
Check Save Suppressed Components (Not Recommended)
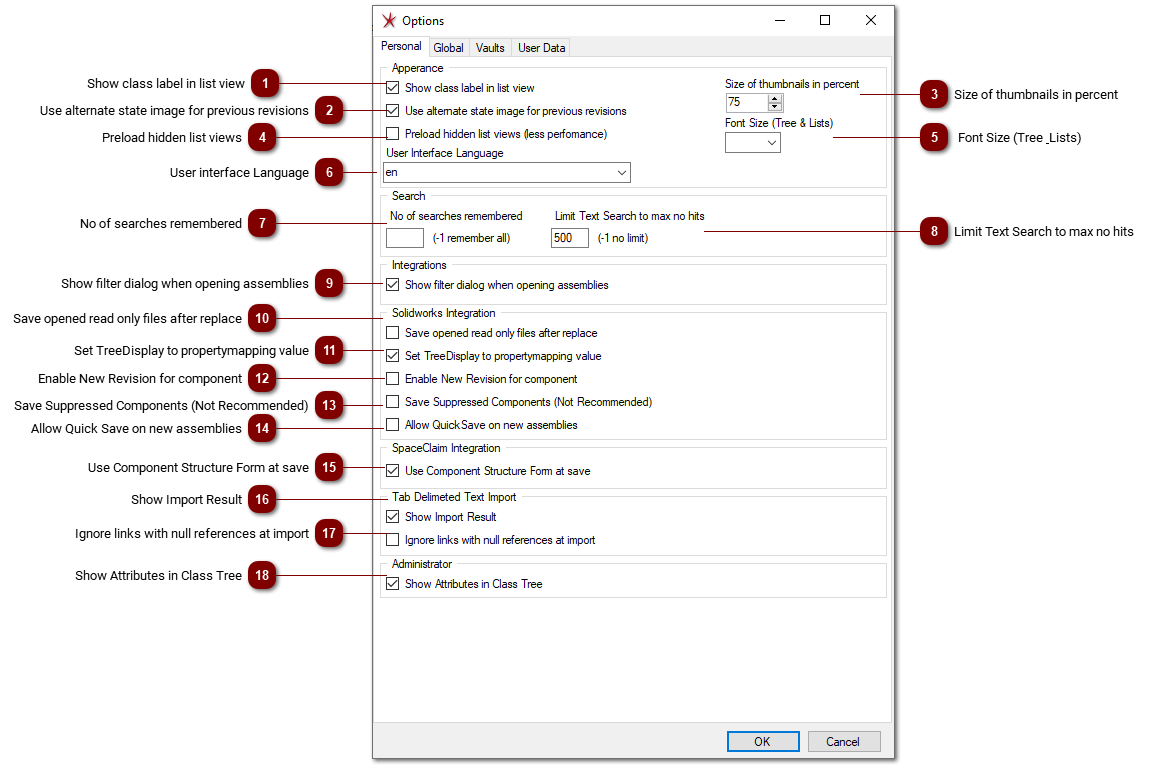(x=393, y=402)
